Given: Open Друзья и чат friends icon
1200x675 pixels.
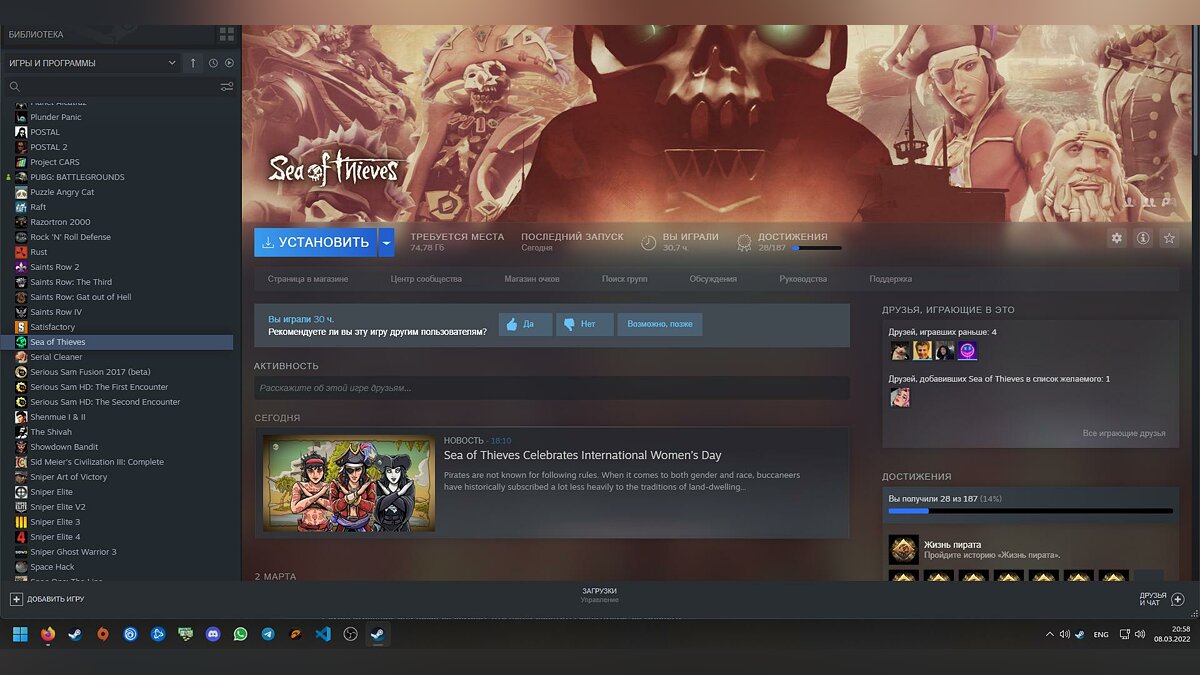Looking at the screenshot, I should click(1178, 599).
